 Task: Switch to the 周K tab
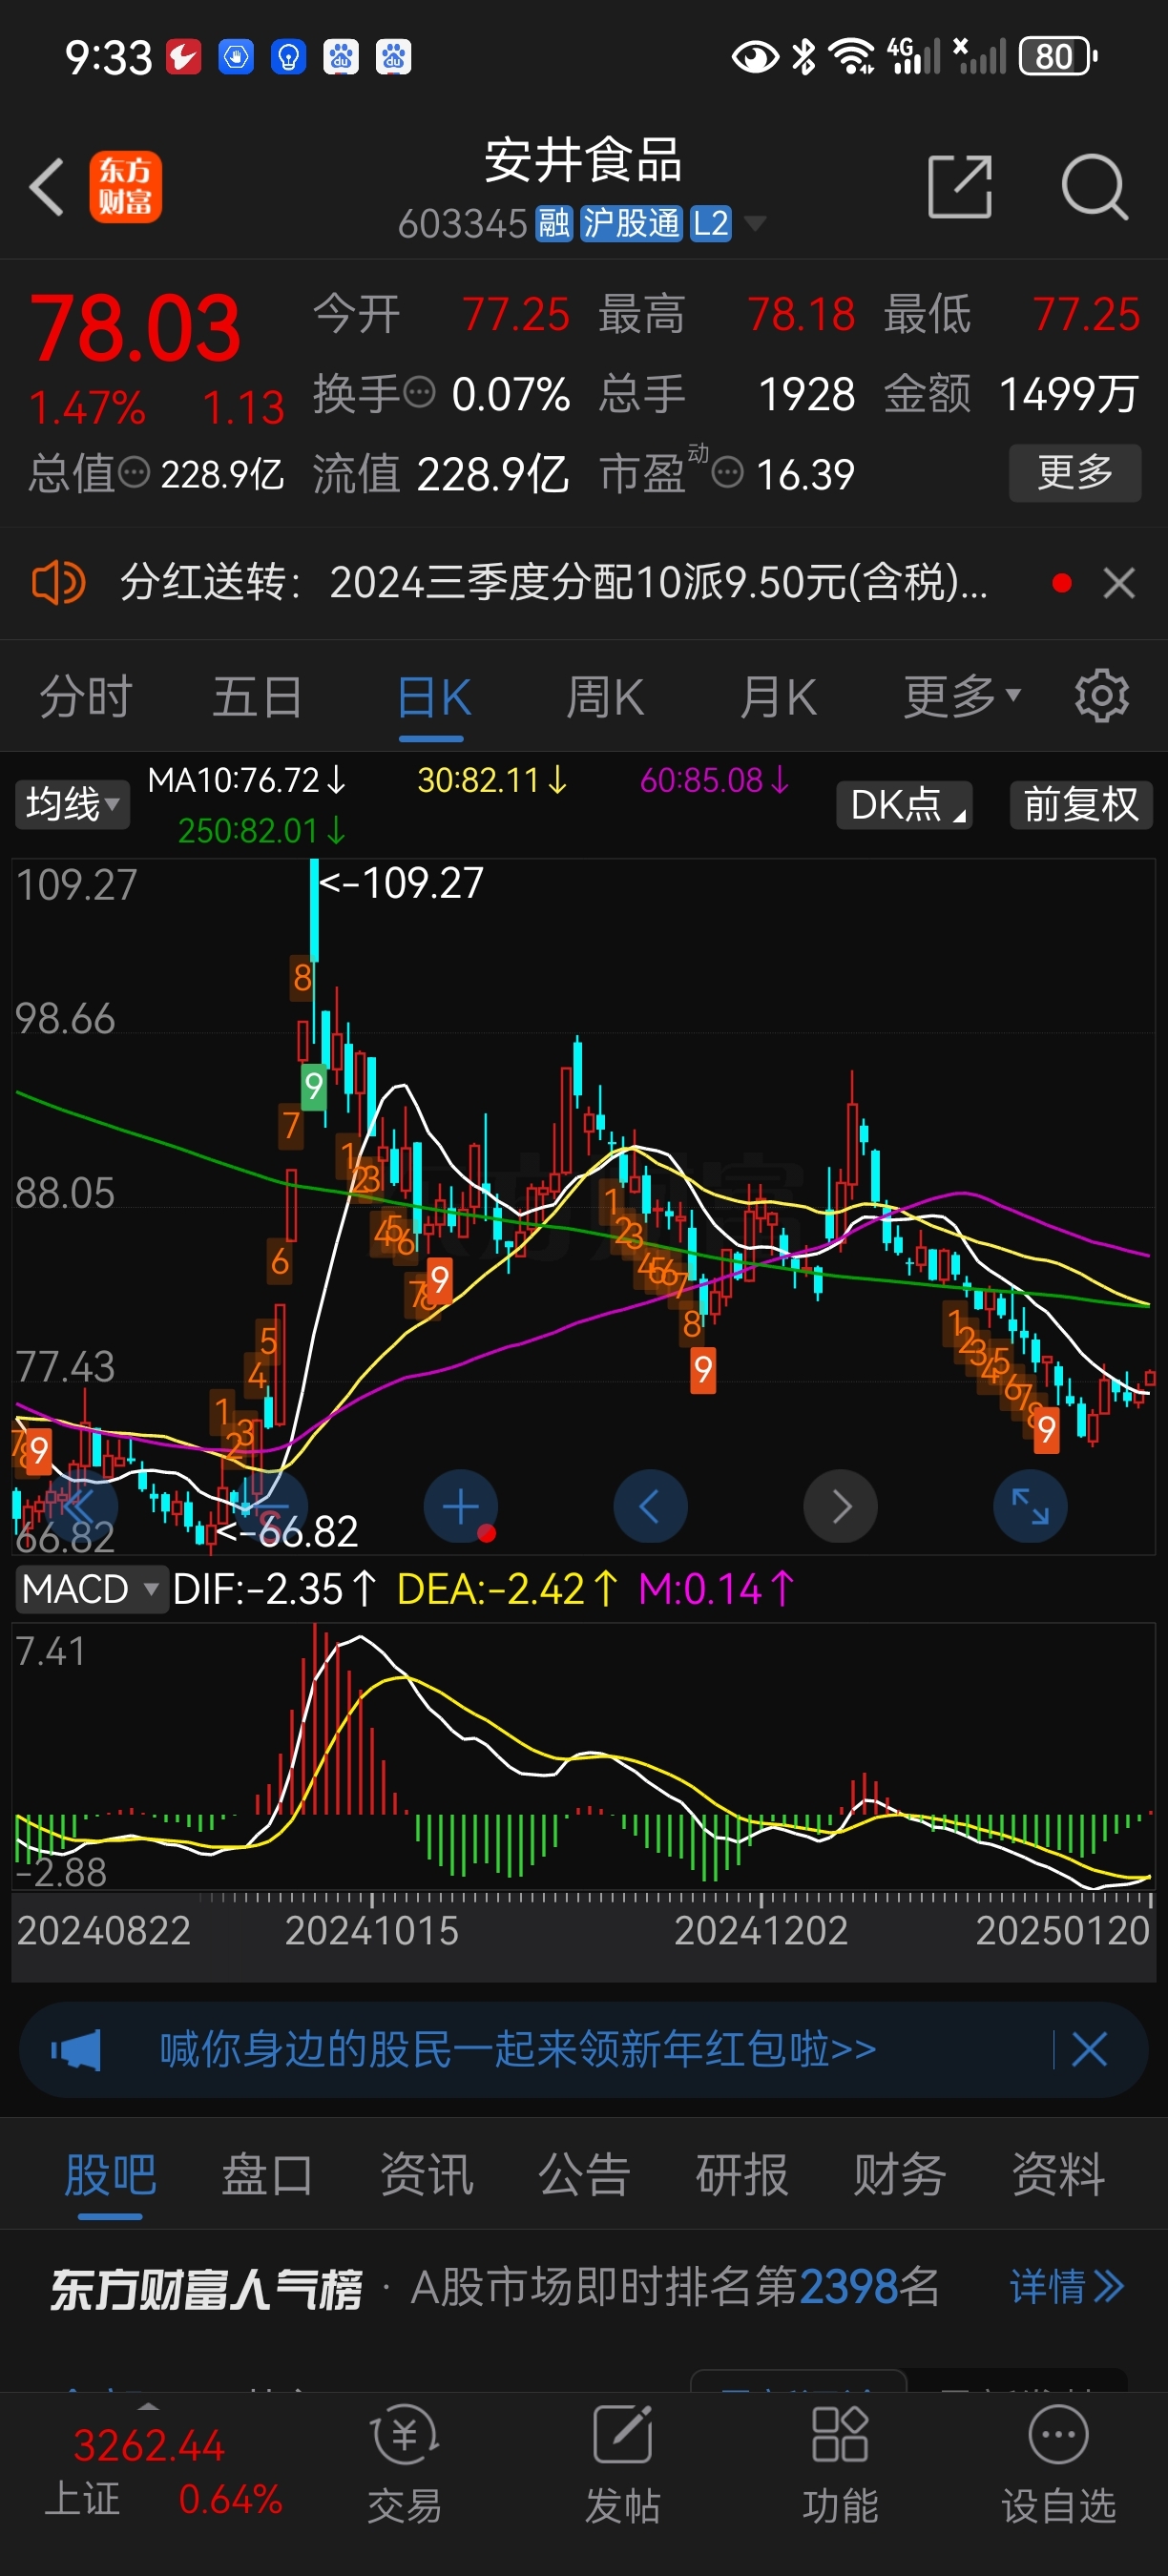click(605, 696)
